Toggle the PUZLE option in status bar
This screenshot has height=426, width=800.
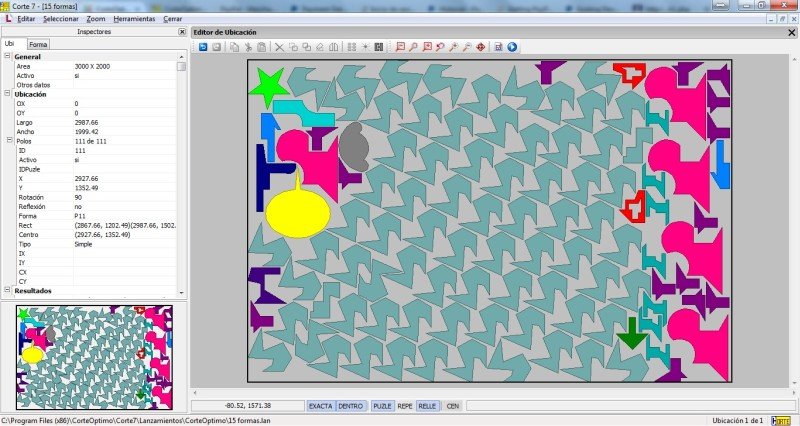(x=382, y=407)
